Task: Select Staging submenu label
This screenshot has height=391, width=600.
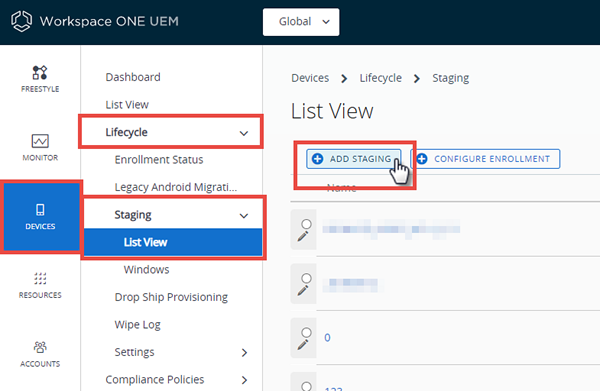Action: coord(133,215)
